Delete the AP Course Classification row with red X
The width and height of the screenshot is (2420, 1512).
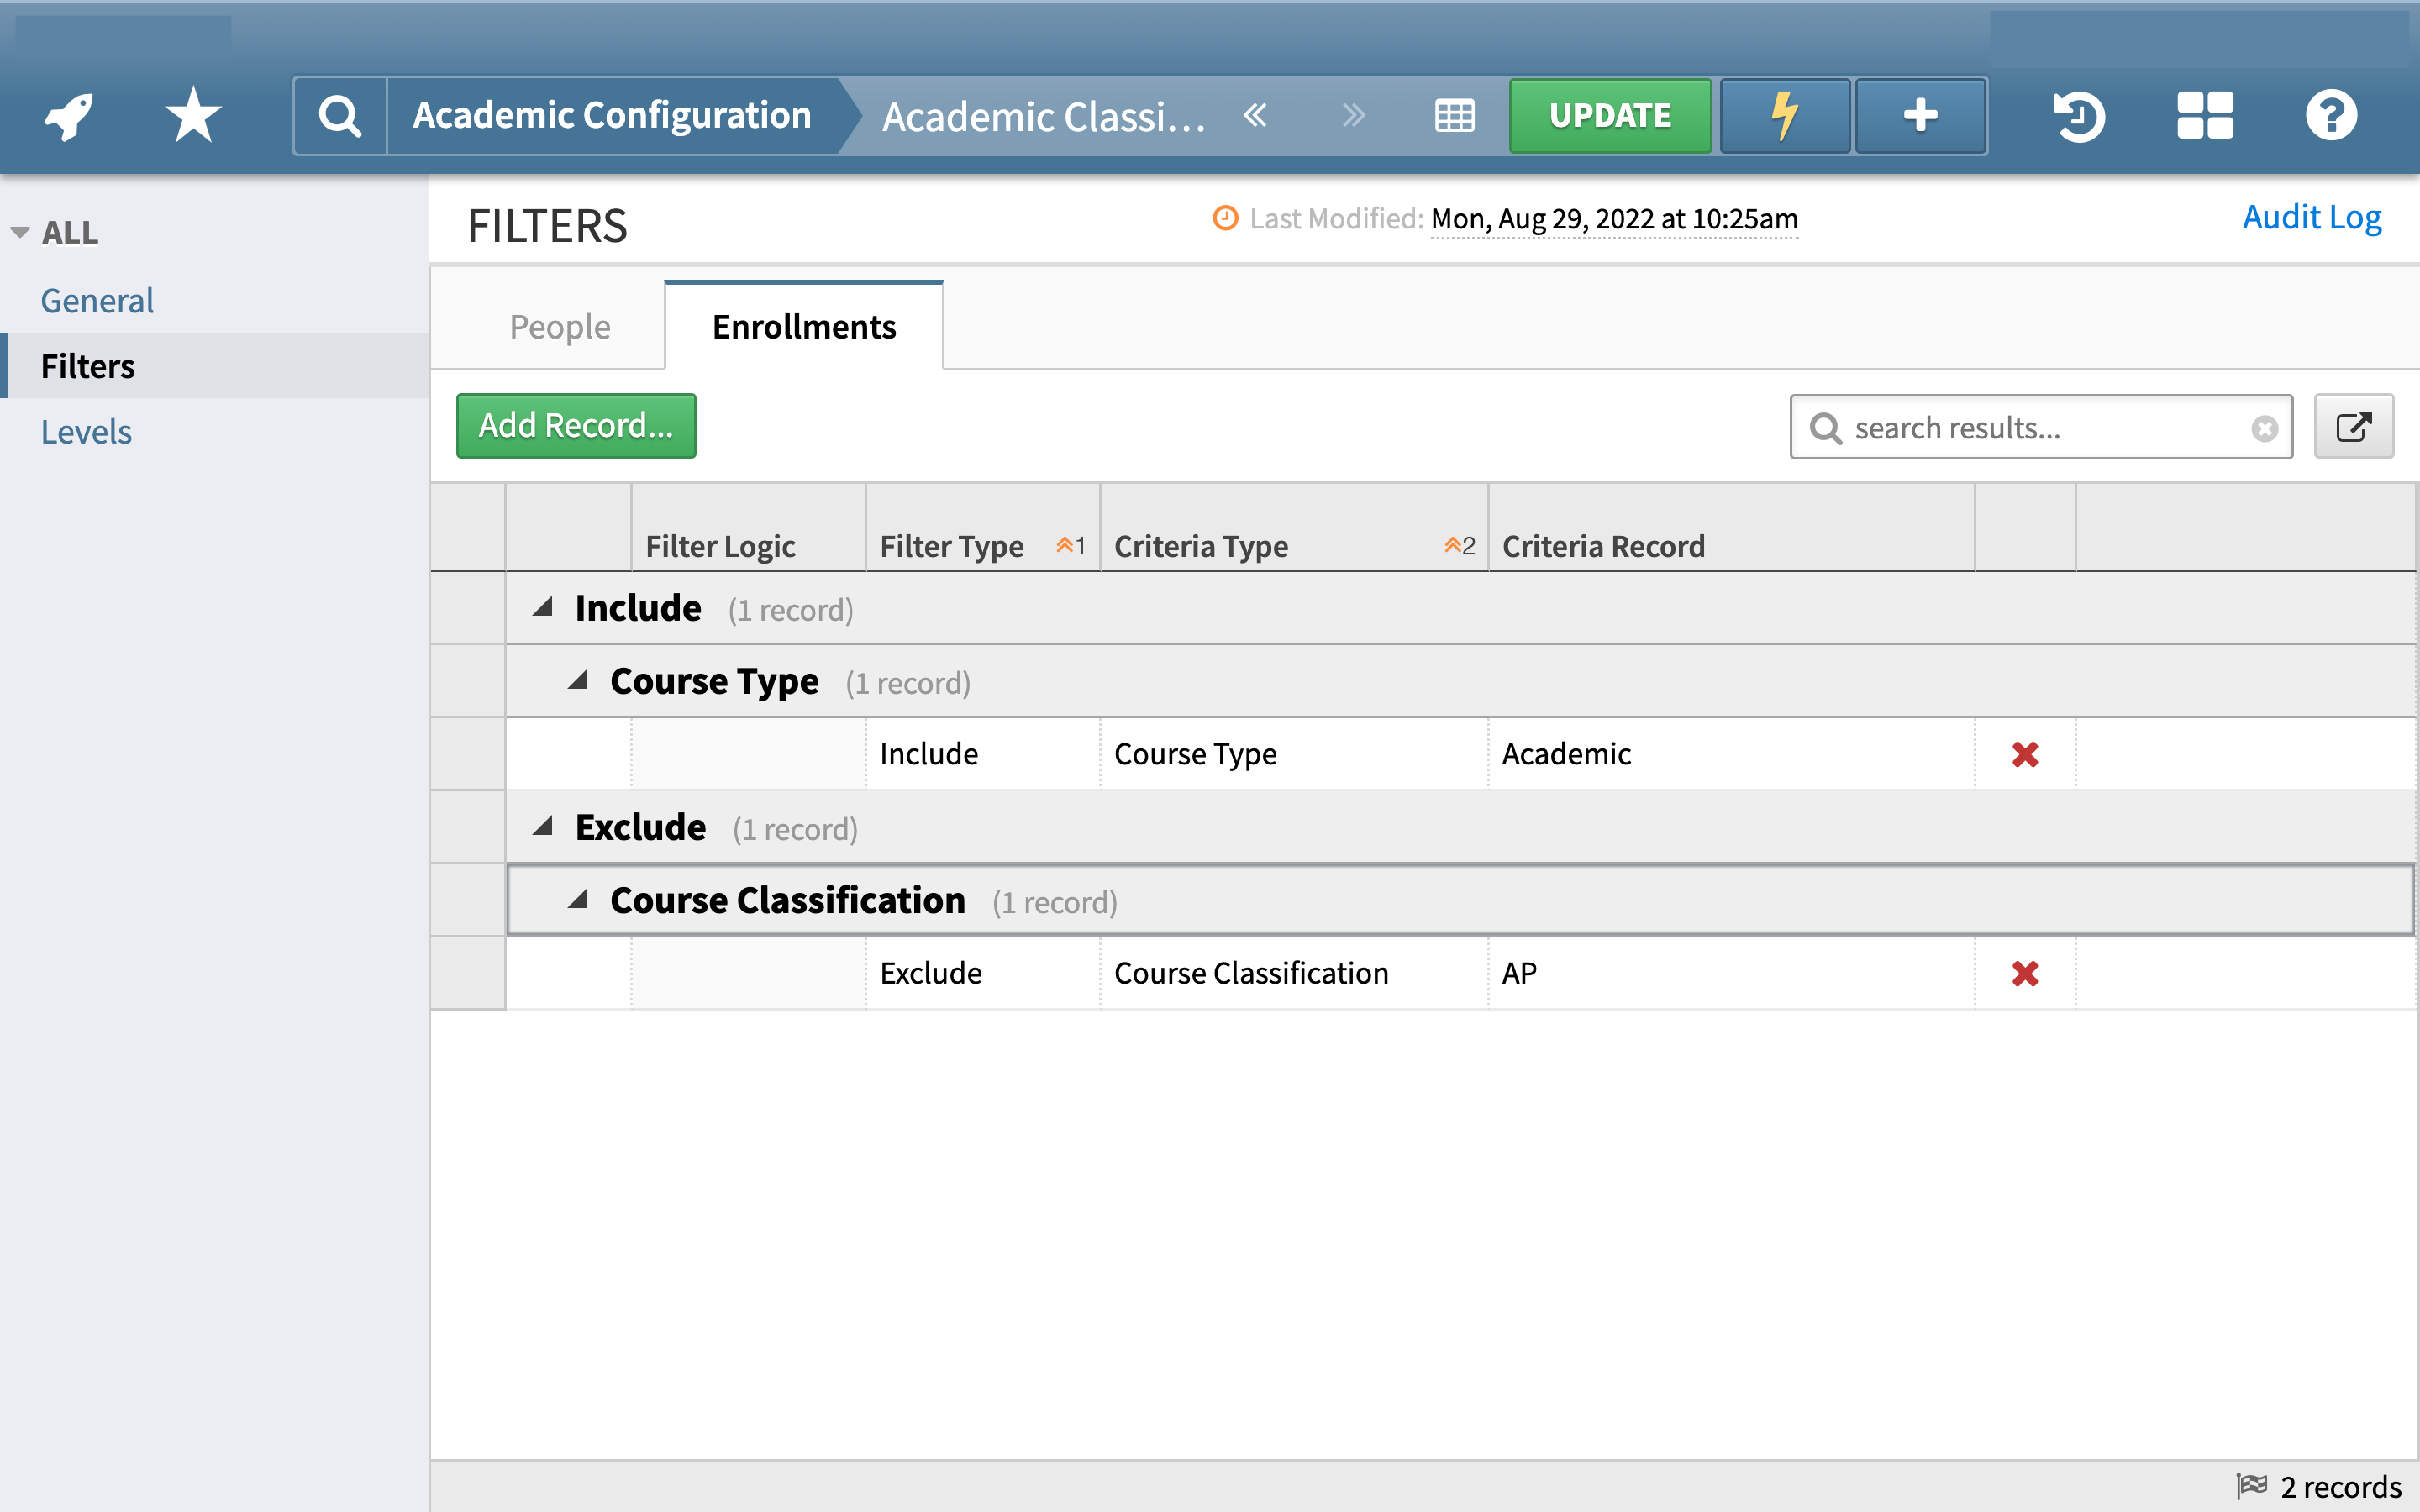click(x=2025, y=973)
